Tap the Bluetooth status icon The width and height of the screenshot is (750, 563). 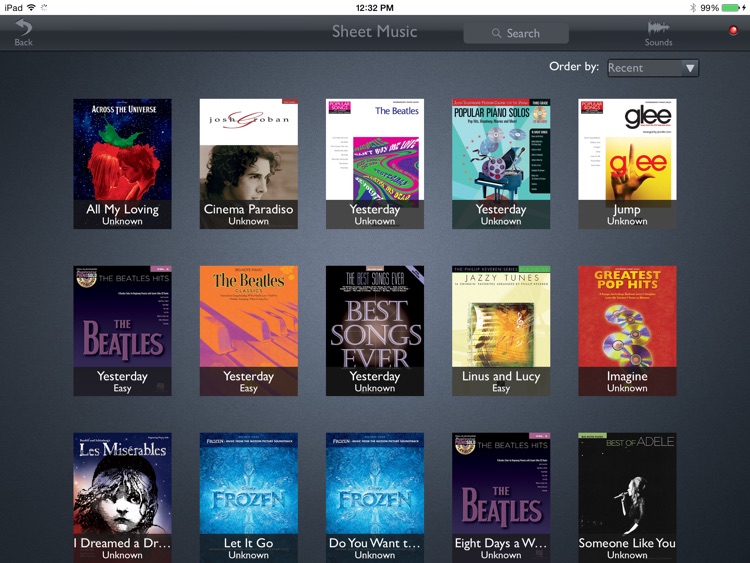[693, 8]
